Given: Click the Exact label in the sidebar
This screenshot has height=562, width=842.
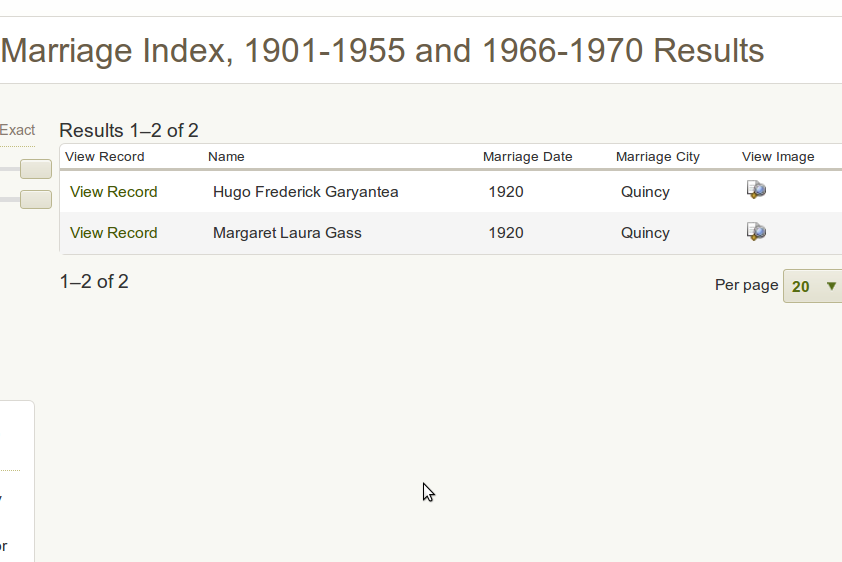Looking at the screenshot, I should pos(17,130).
